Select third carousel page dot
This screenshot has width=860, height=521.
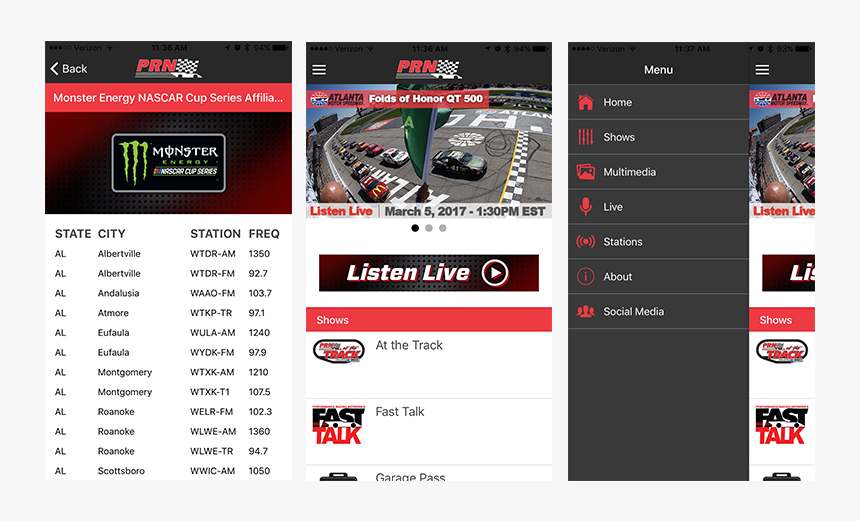pyautogui.click(x=443, y=228)
